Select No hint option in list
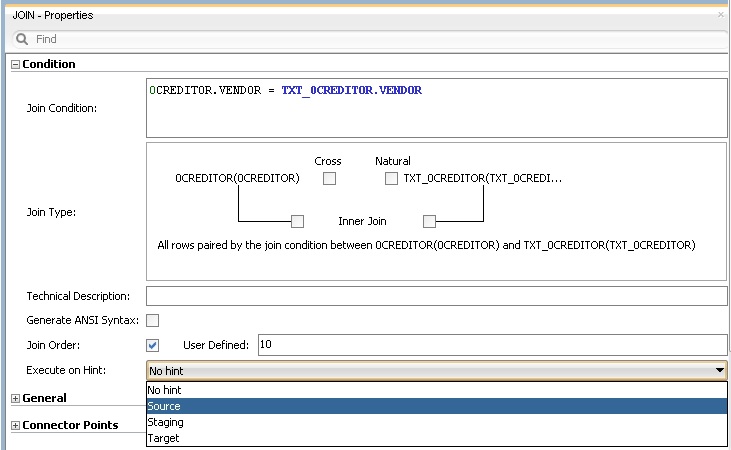Screen dimensions: 731x450 [436, 390]
